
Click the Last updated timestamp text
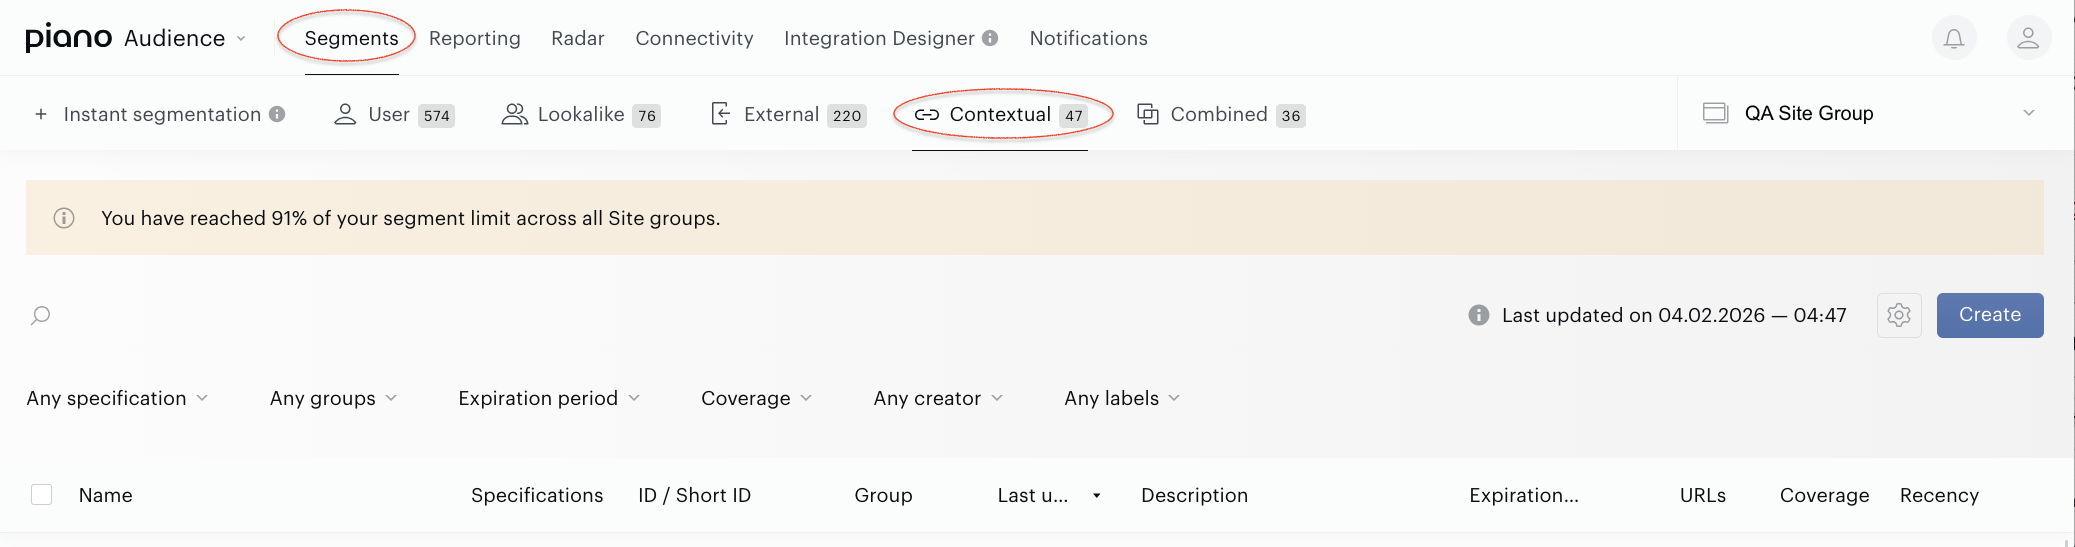1674,315
